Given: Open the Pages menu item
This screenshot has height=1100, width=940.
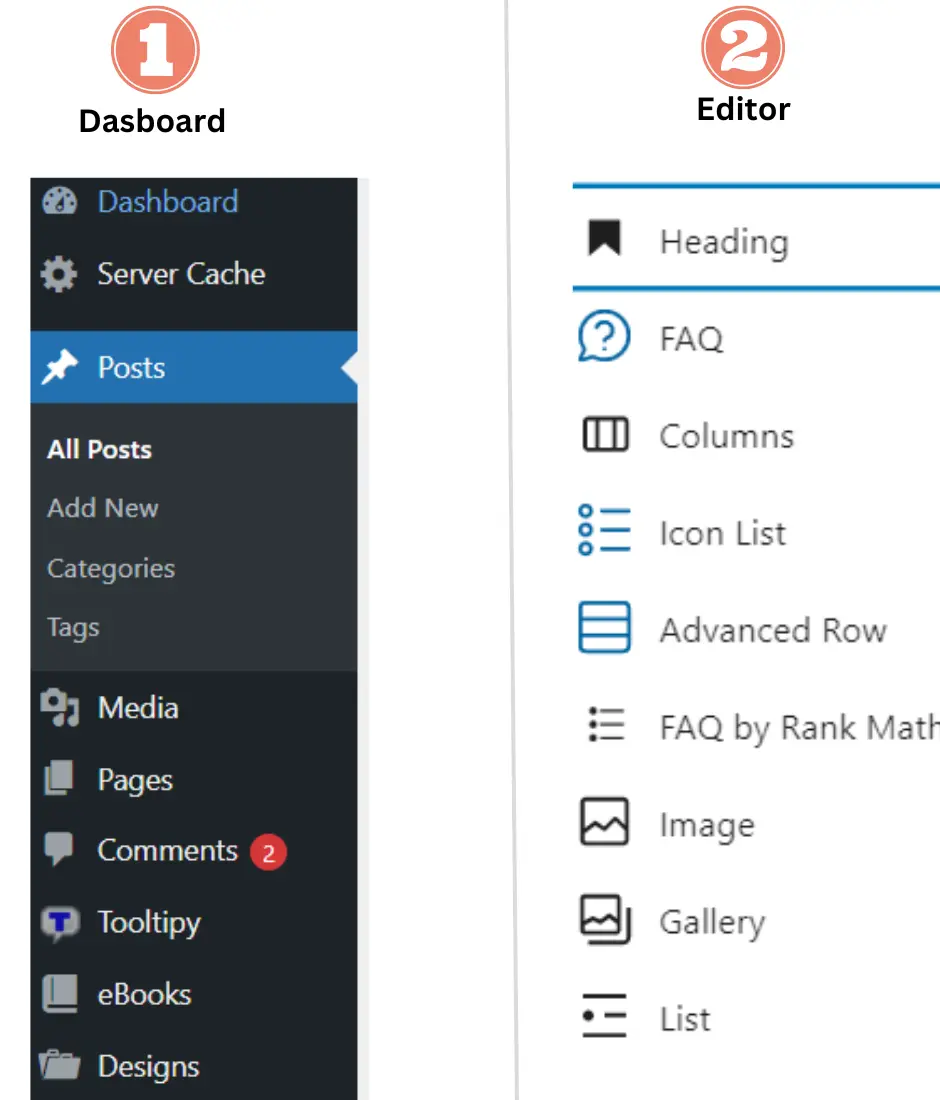Looking at the screenshot, I should coord(135,780).
